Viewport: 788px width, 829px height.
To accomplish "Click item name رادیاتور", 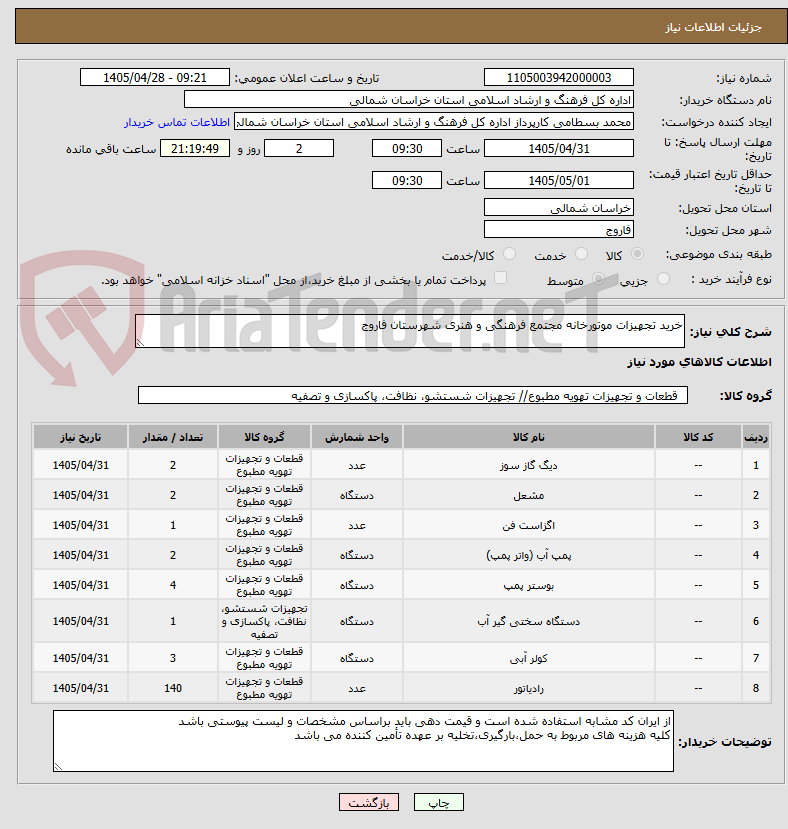I will tap(529, 689).
